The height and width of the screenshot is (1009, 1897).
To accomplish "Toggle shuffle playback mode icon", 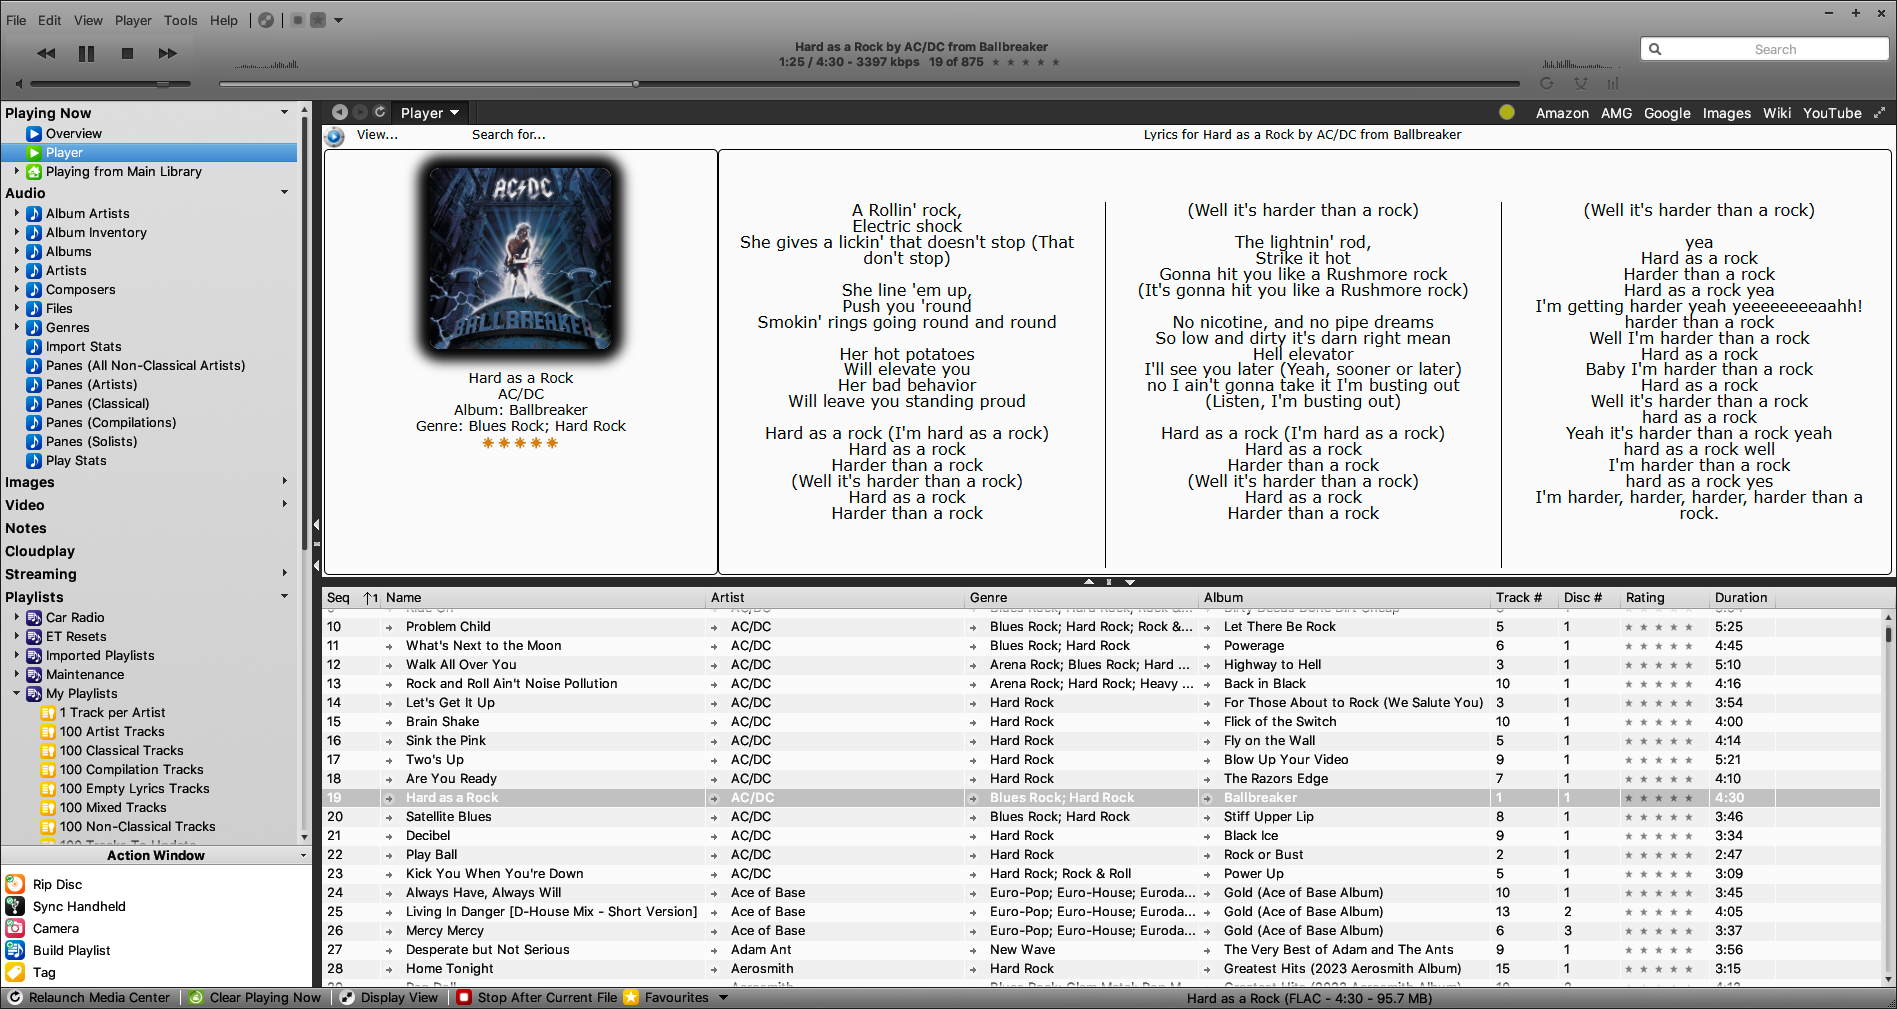I will point(1580,84).
